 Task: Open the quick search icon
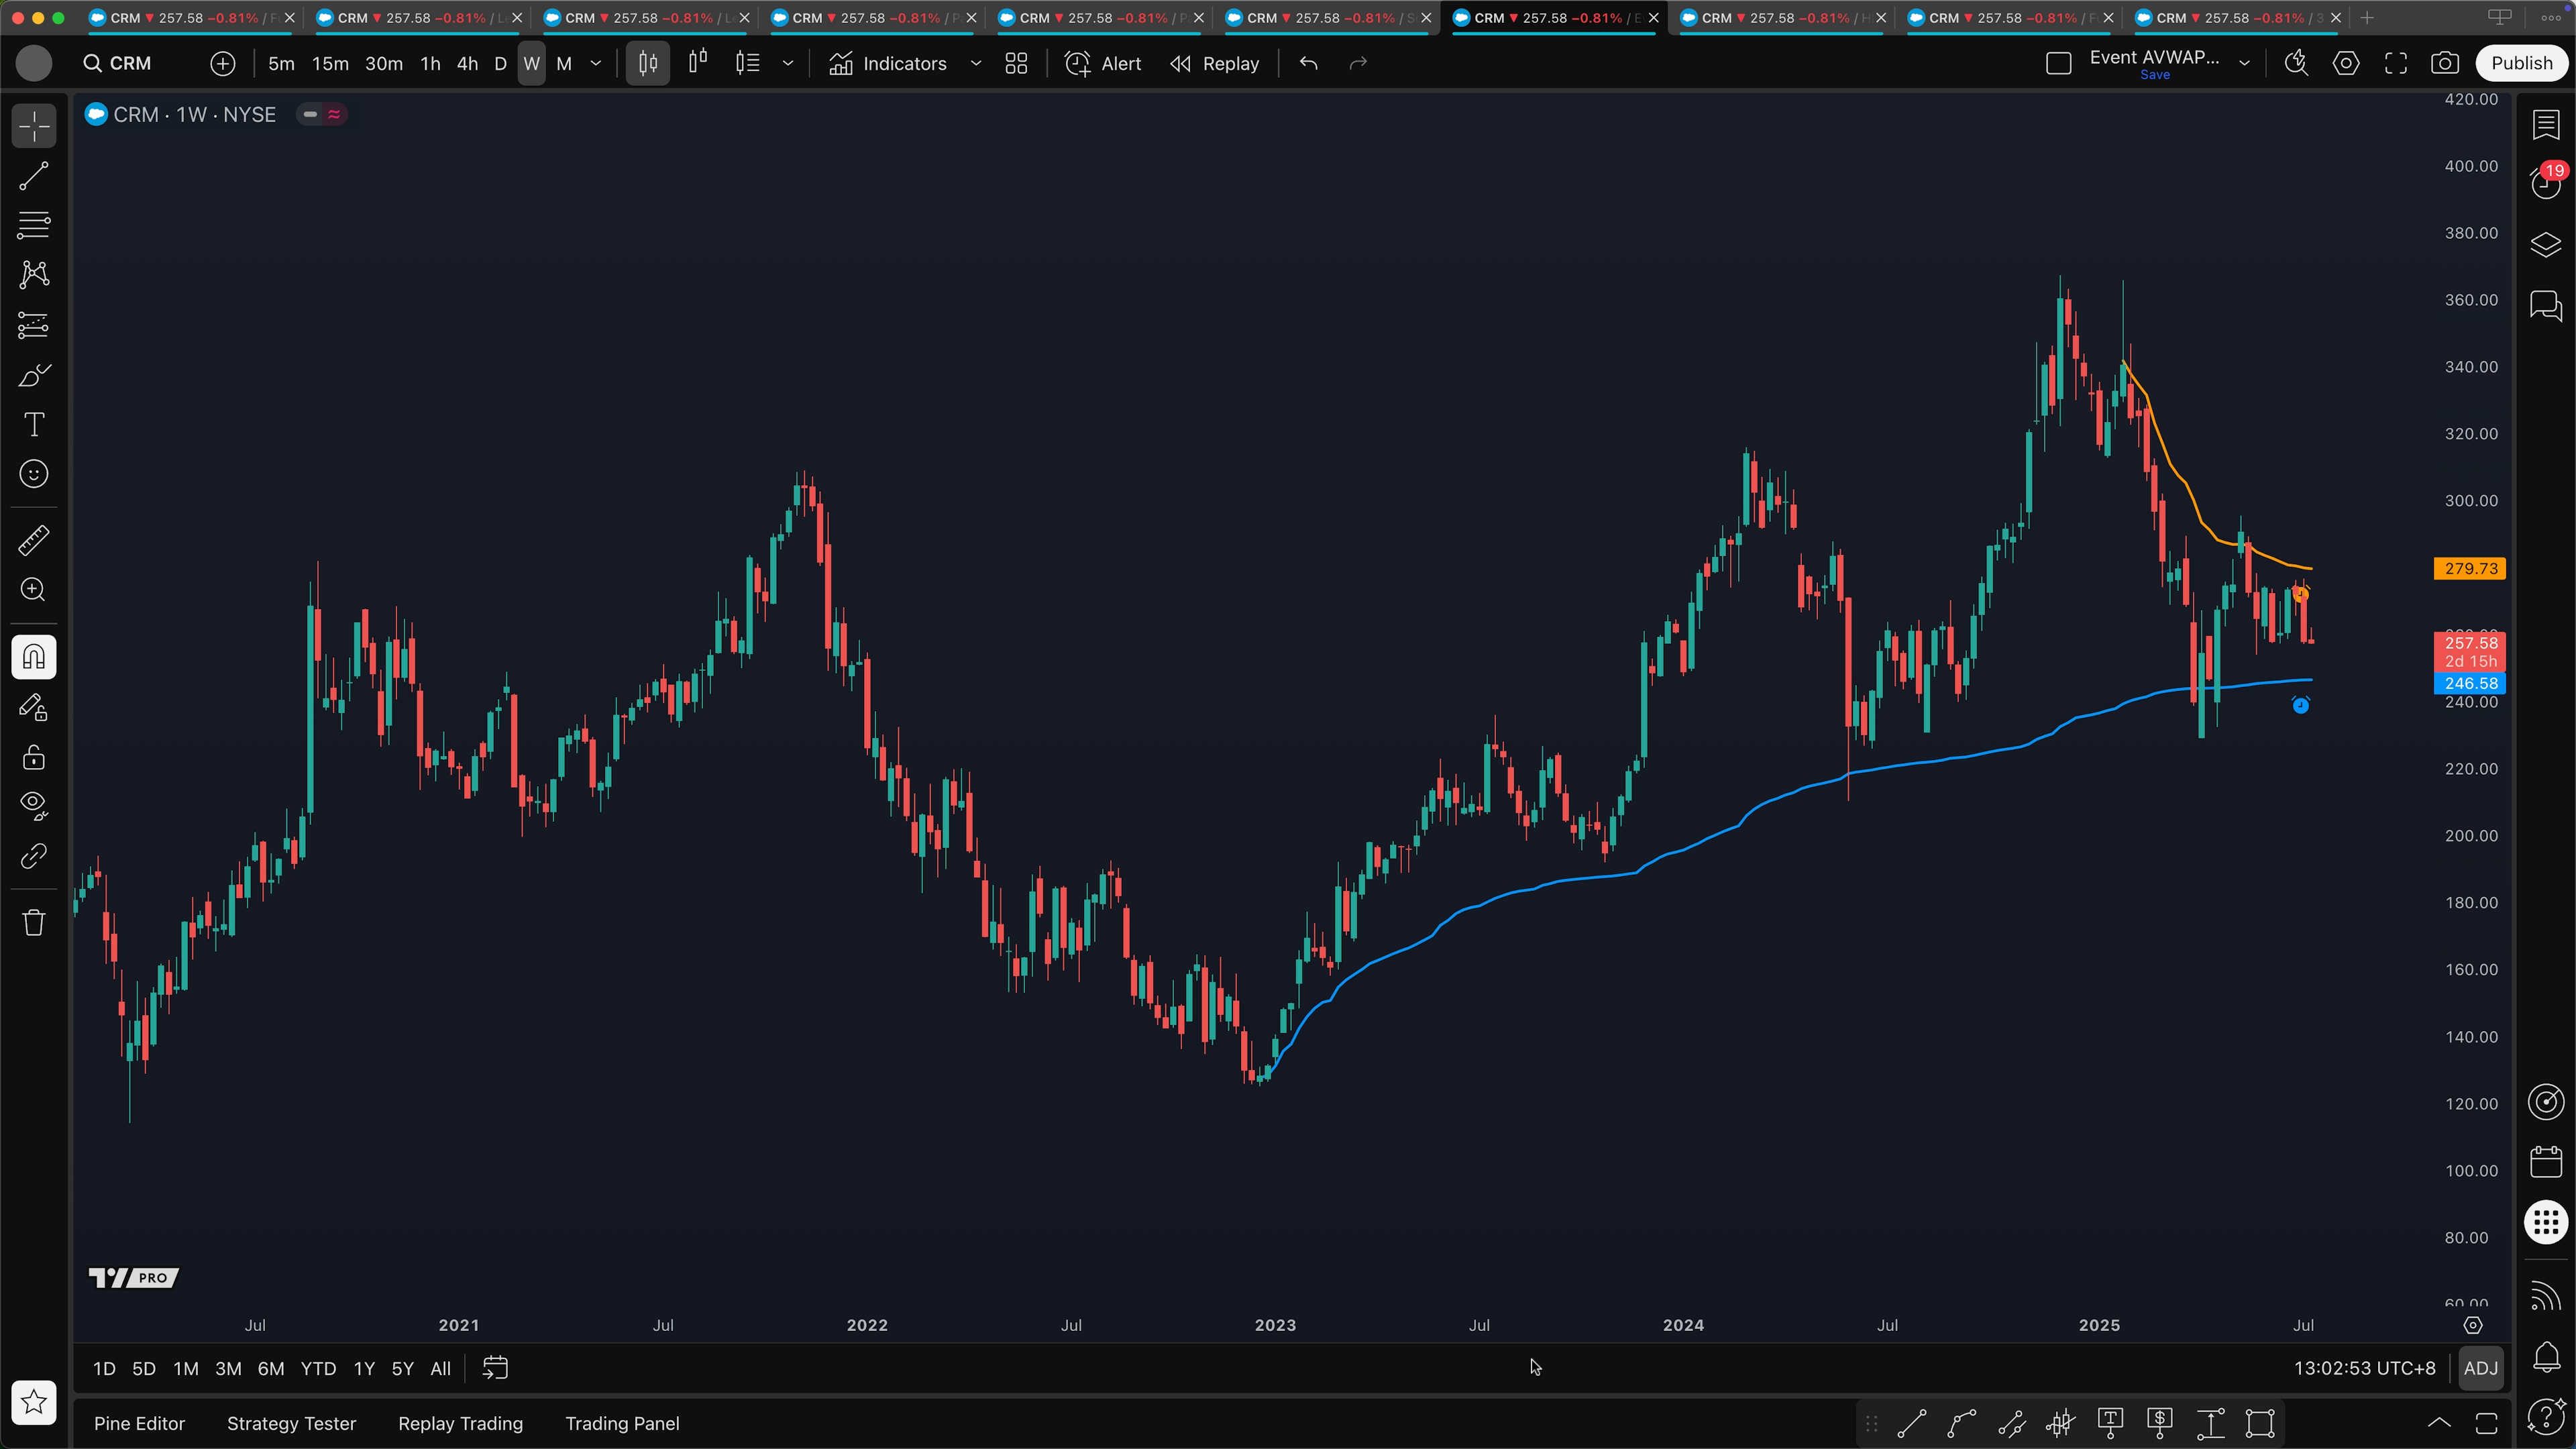coord(2297,64)
